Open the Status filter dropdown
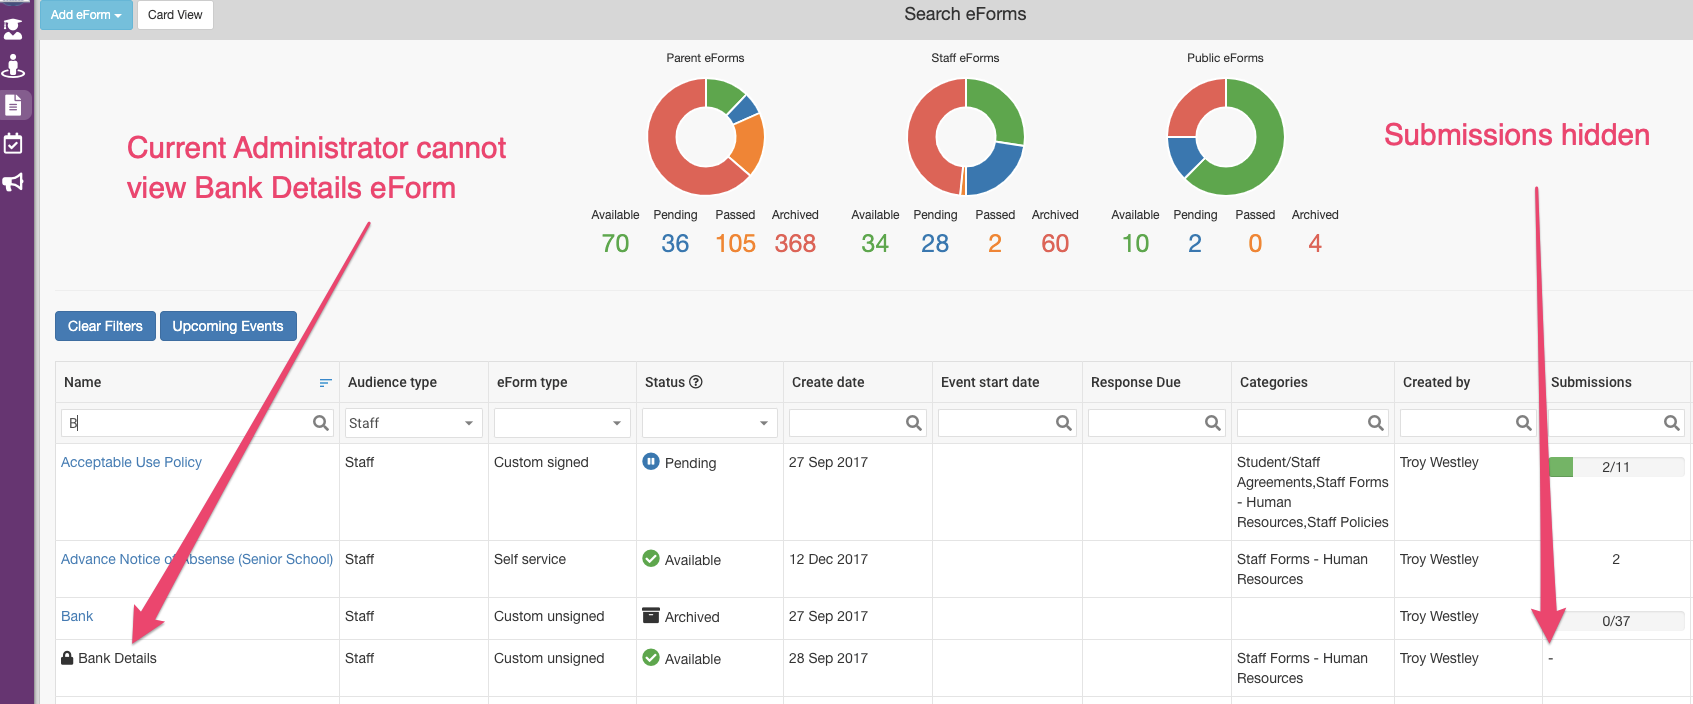Viewport: 1693px width, 704px height. tap(709, 423)
